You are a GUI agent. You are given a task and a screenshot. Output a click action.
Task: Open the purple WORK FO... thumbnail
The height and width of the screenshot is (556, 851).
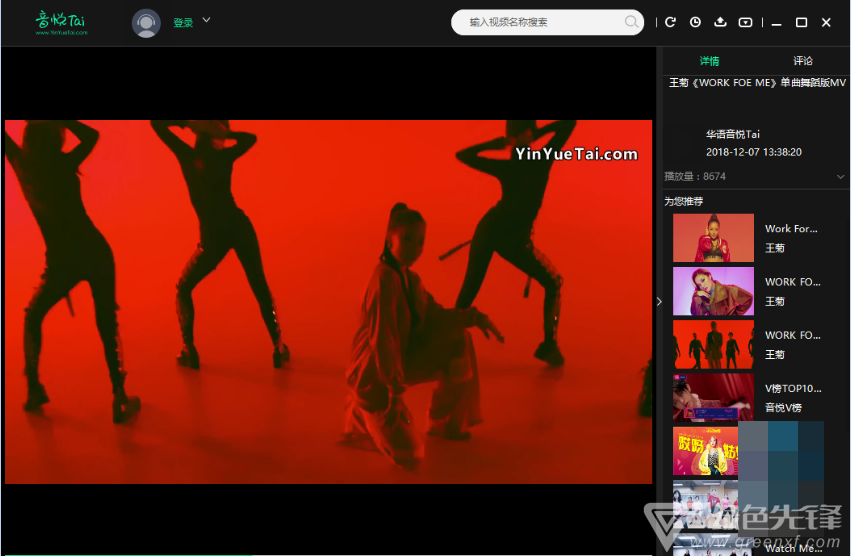point(713,291)
